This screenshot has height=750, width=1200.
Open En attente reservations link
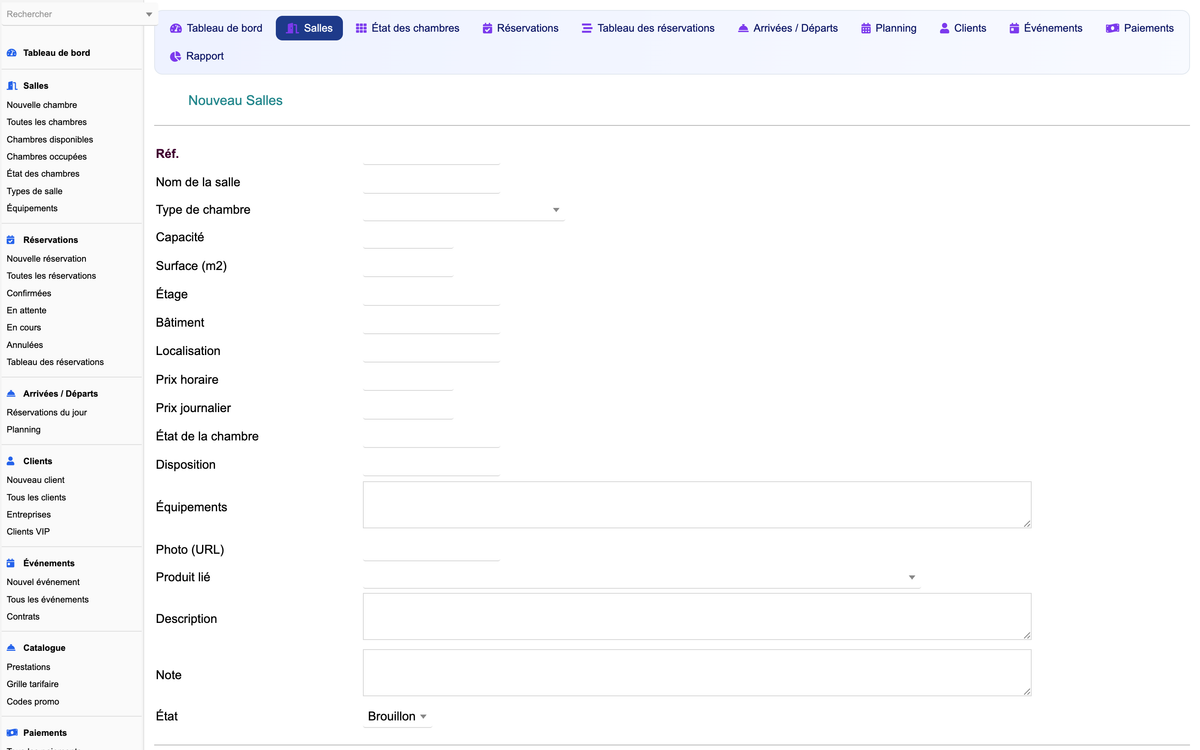click(27, 310)
